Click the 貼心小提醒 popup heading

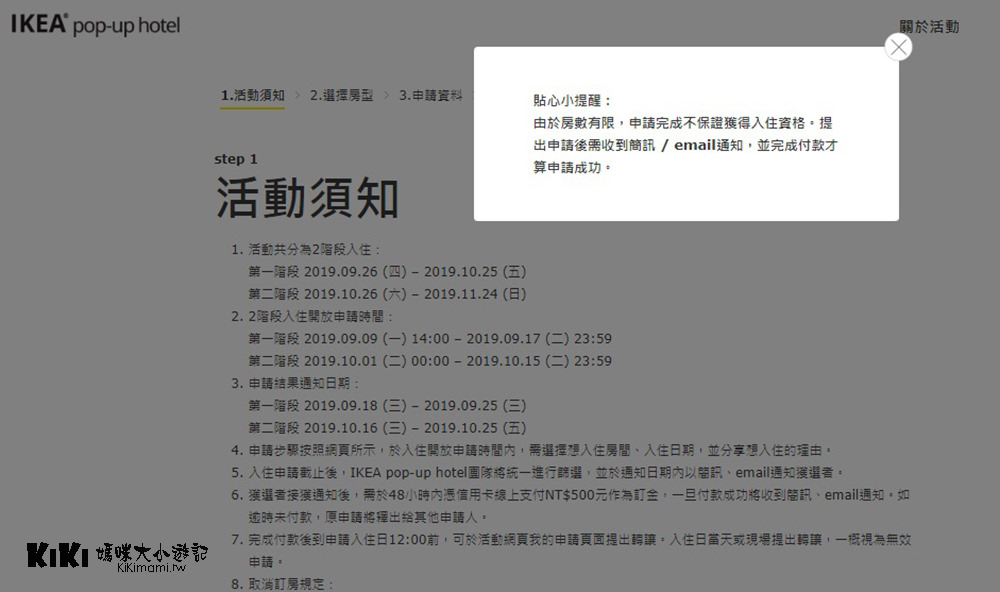pos(573,101)
